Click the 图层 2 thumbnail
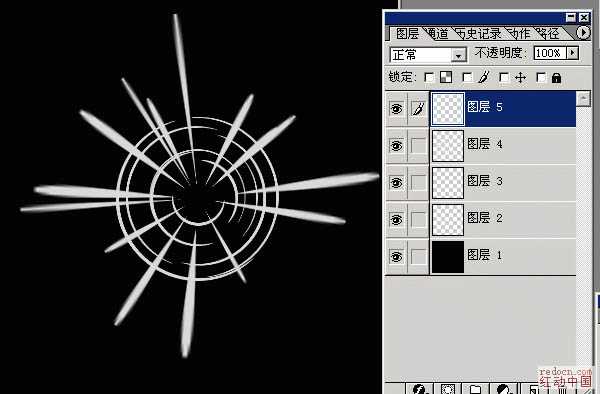Viewport: 600px width, 394px height. (x=448, y=220)
